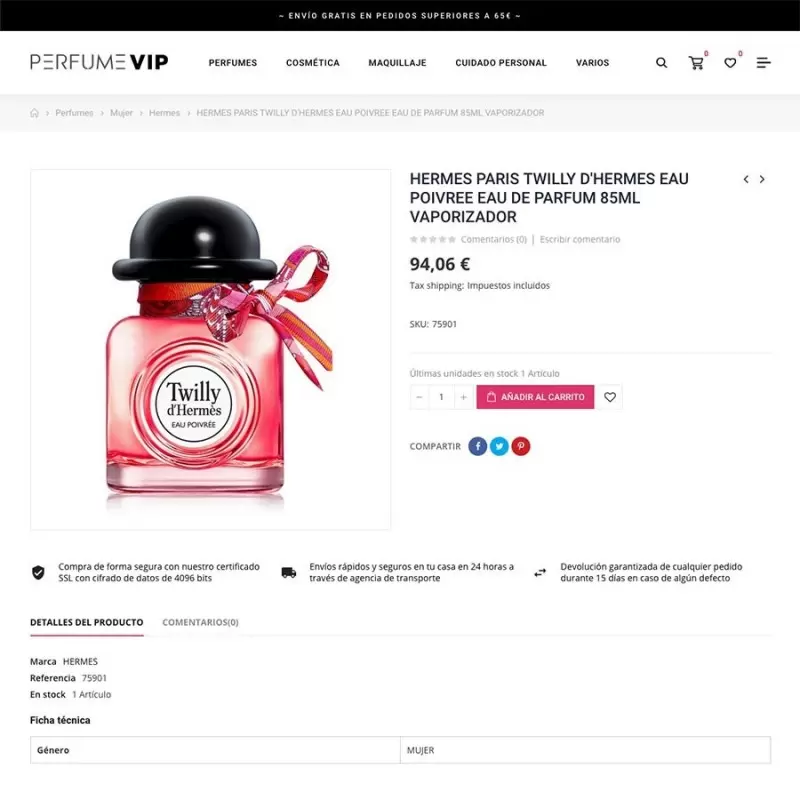Open the hamburger side menu icon
The width and height of the screenshot is (800, 800).
(x=763, y=63)
